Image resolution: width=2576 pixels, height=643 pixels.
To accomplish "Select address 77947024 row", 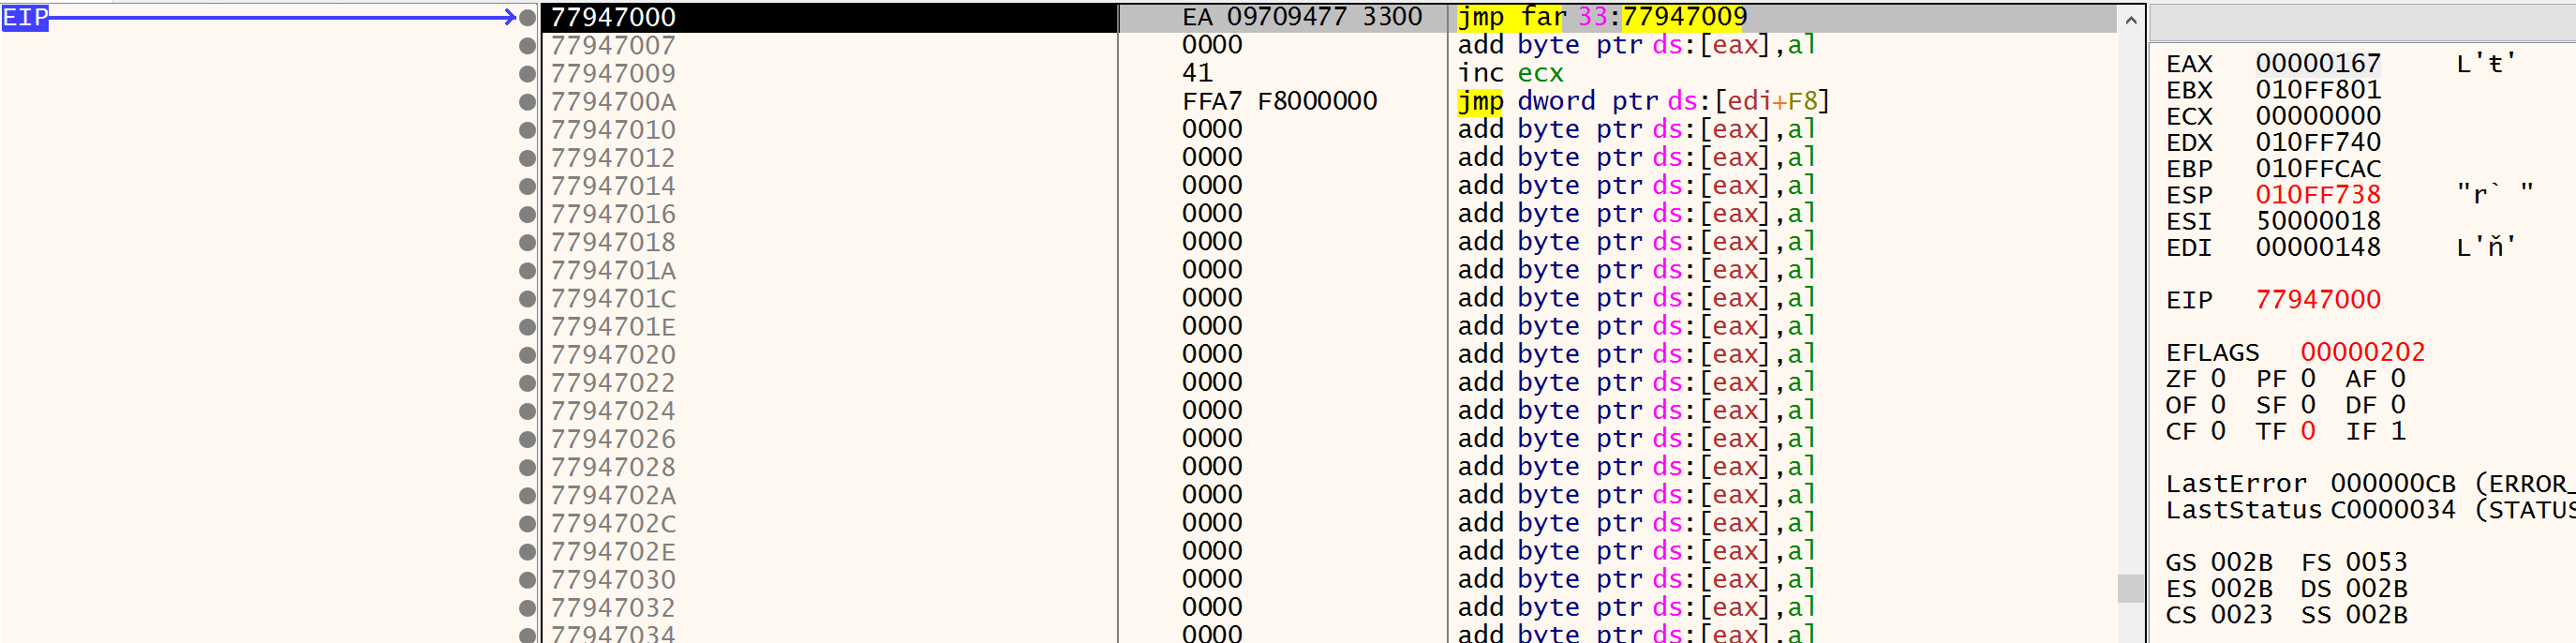I will pos(1328,410).
